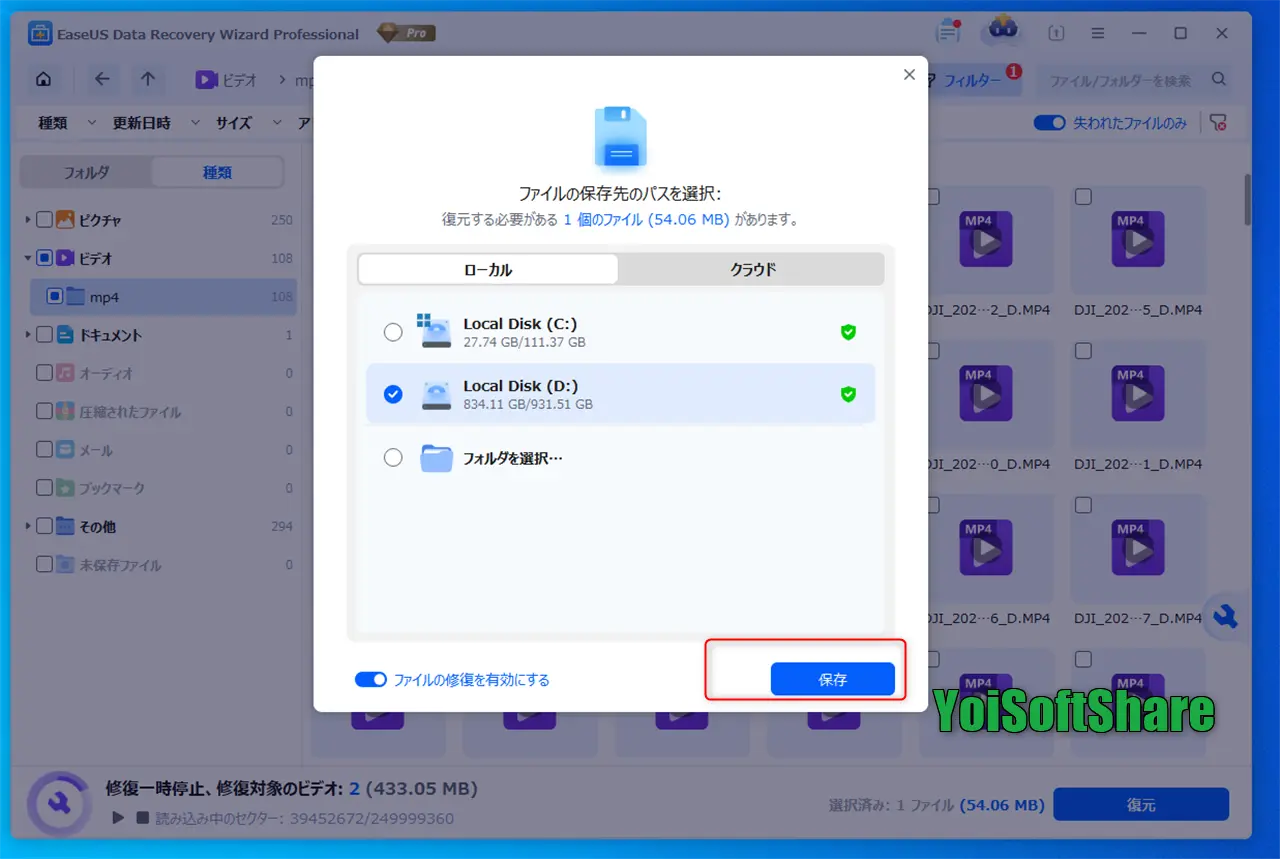
Task: Click the Local Disk (C:) drive icon
Action: tap(435, 332)
